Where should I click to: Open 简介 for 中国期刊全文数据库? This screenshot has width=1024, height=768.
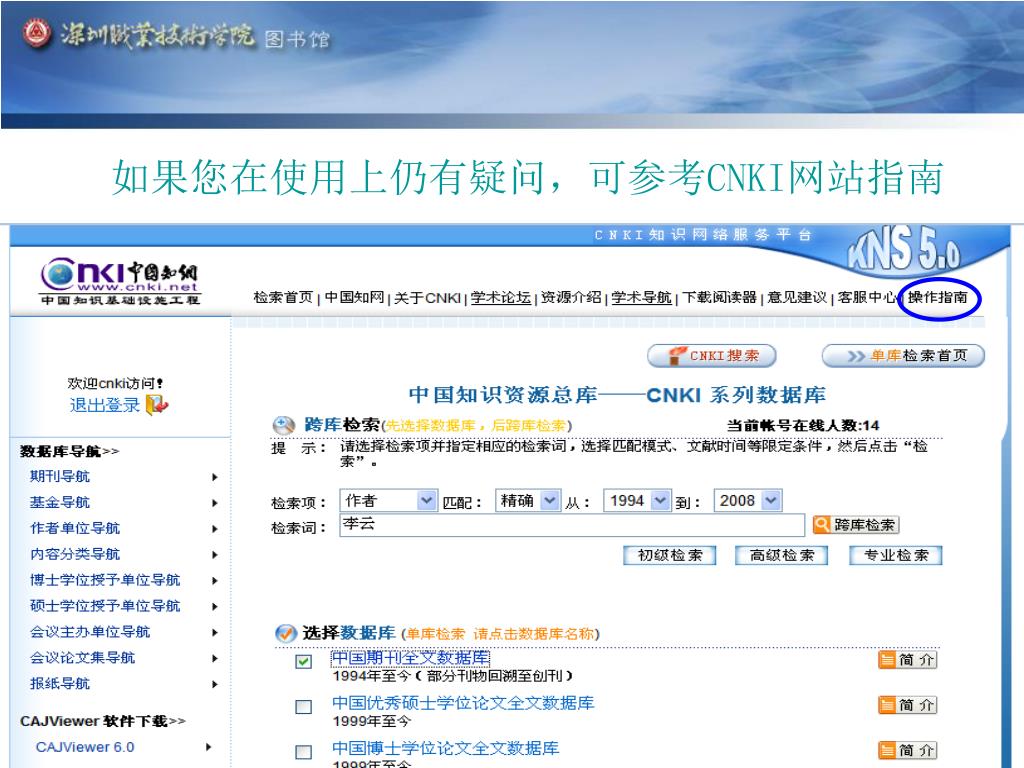tap(907, 660)
